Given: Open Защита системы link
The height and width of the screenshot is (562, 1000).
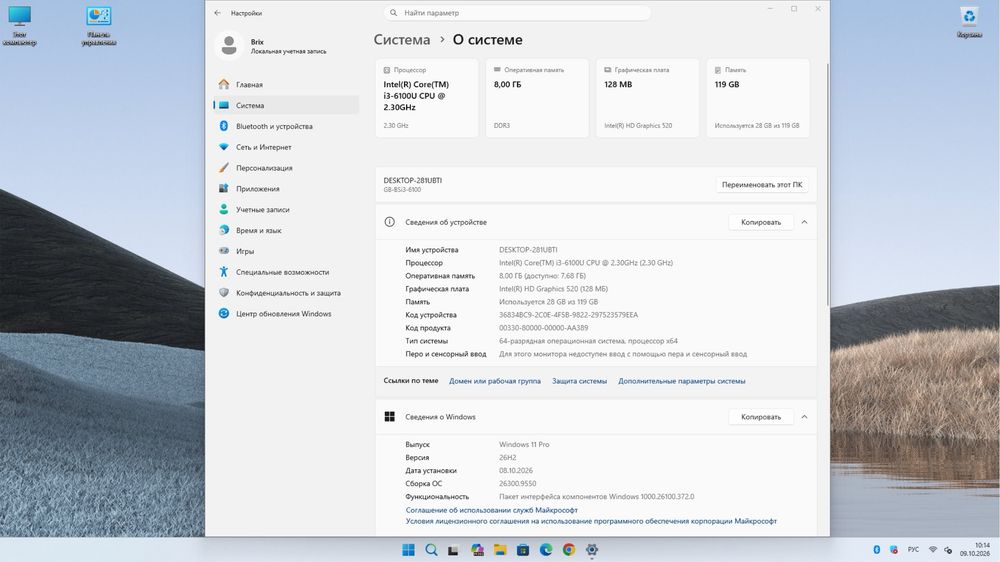Looking at the screenshot, I should coord(579,381).
